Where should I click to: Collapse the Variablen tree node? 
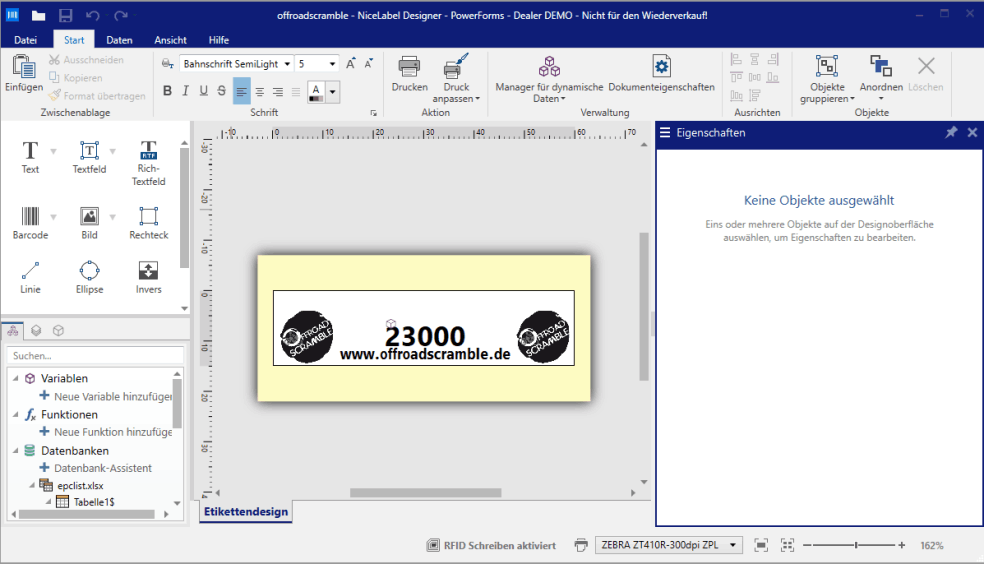[15, 378]
